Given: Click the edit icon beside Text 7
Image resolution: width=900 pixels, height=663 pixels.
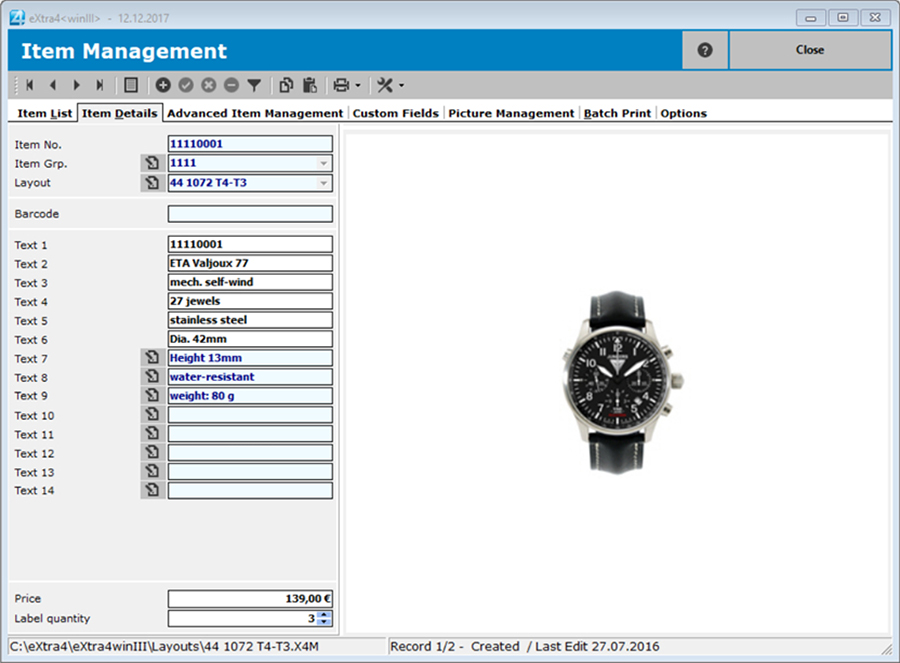Looking at the screenshot, I should (152, 358).
